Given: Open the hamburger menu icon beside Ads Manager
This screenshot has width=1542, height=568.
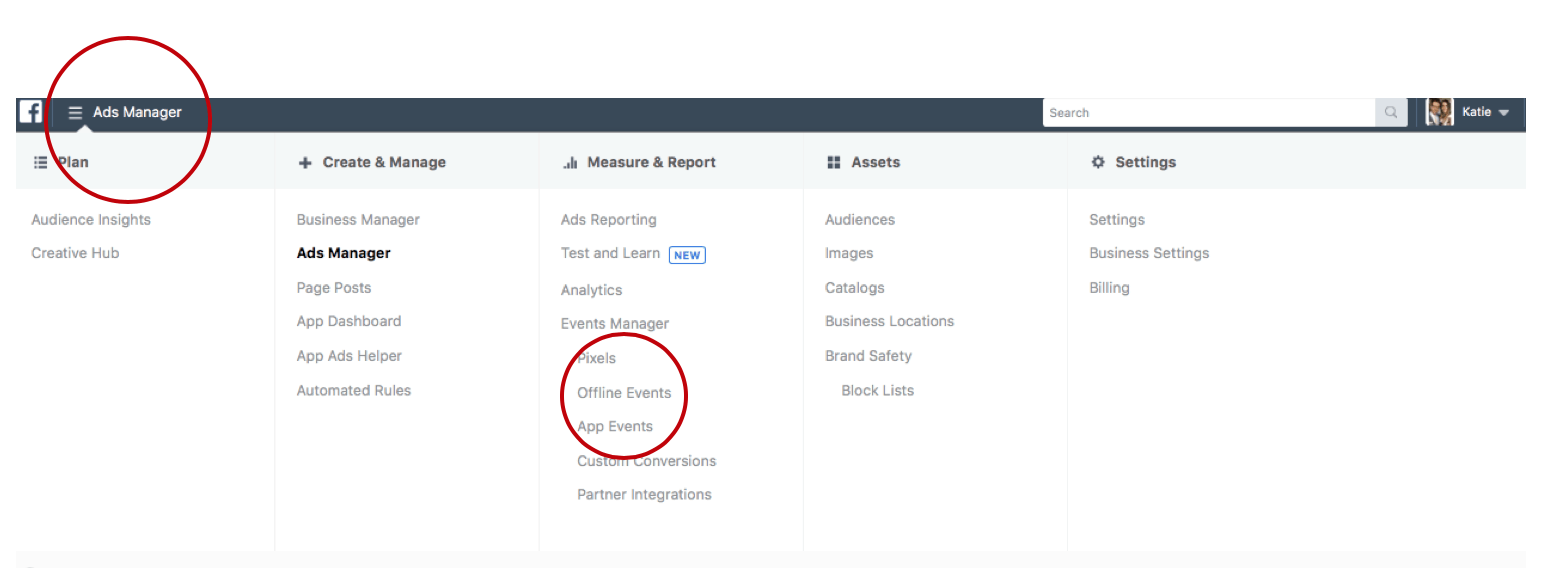Looking at the screenshot, I should coord(75,113).
